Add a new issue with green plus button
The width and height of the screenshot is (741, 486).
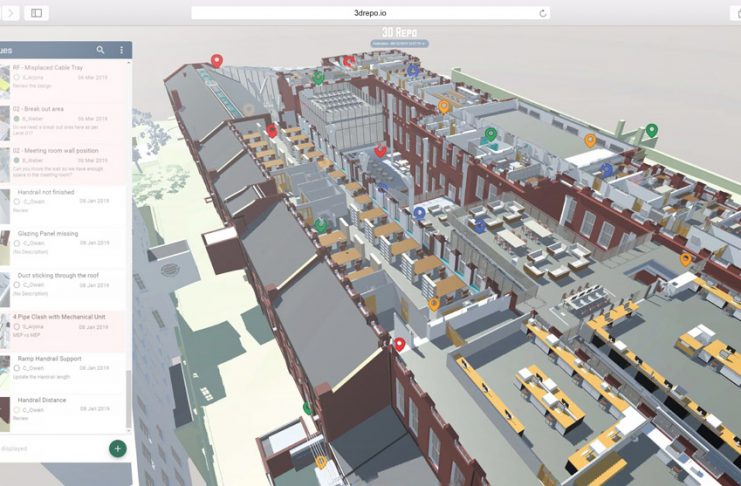point(117,448)
